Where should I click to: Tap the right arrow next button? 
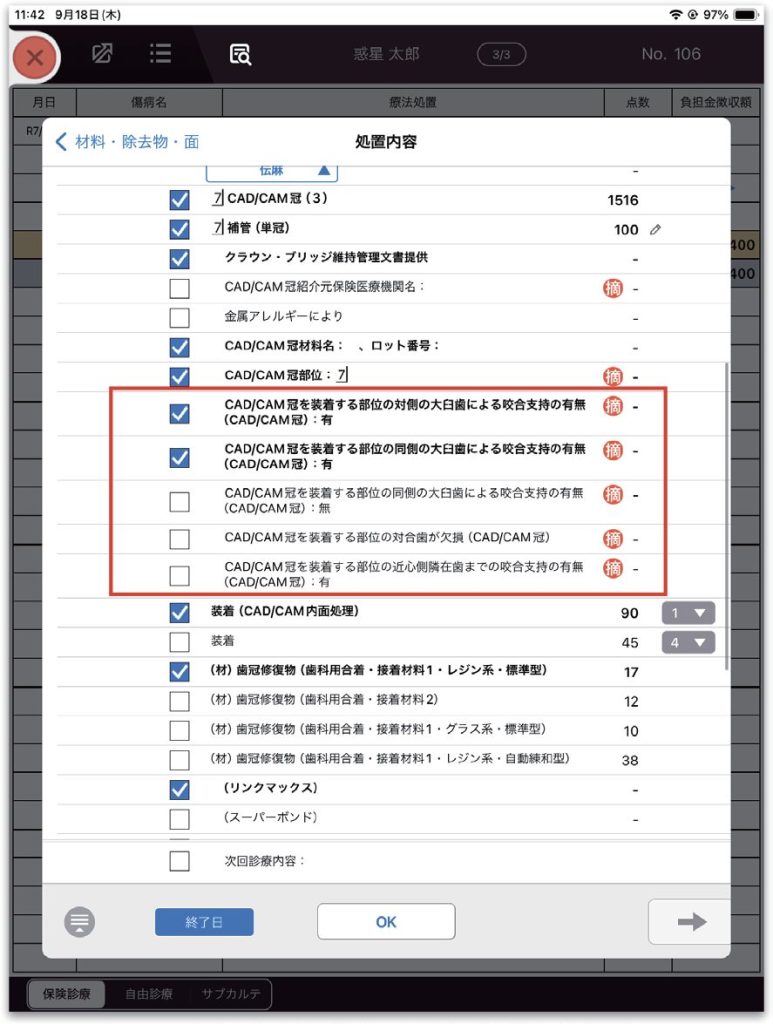(690, 922)
